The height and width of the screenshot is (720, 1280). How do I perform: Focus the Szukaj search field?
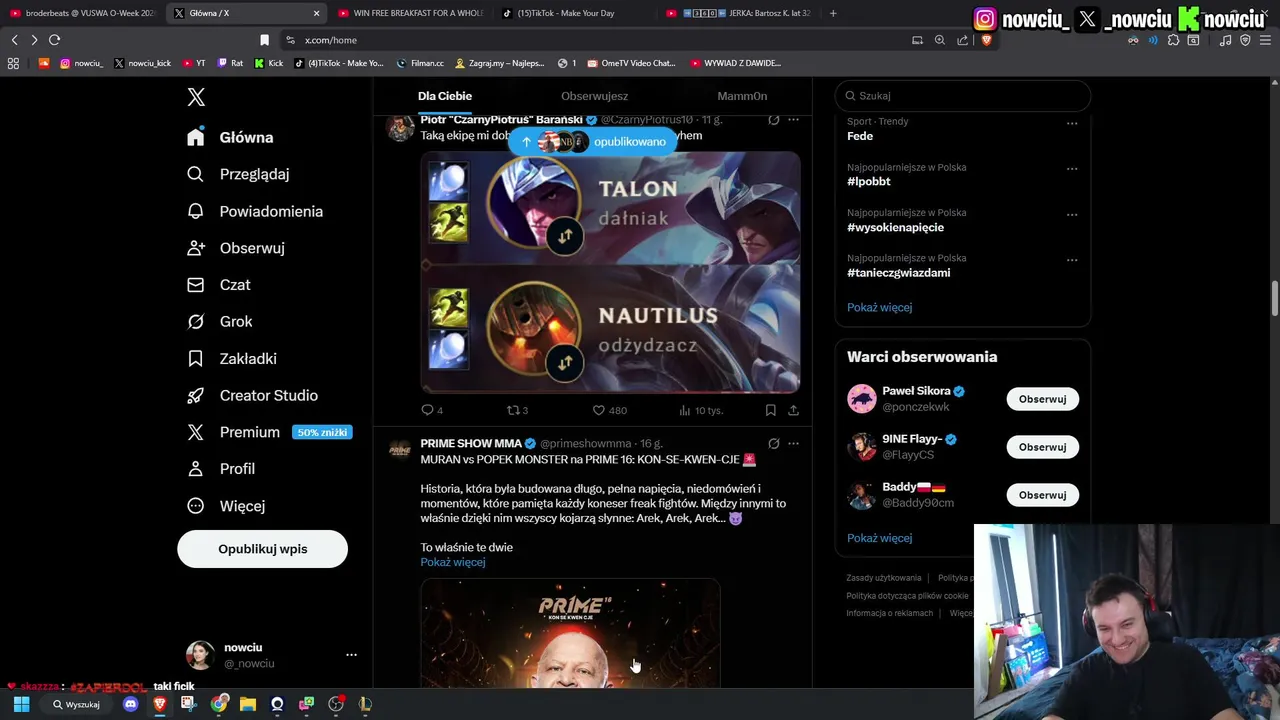click(x=962, y=96)
